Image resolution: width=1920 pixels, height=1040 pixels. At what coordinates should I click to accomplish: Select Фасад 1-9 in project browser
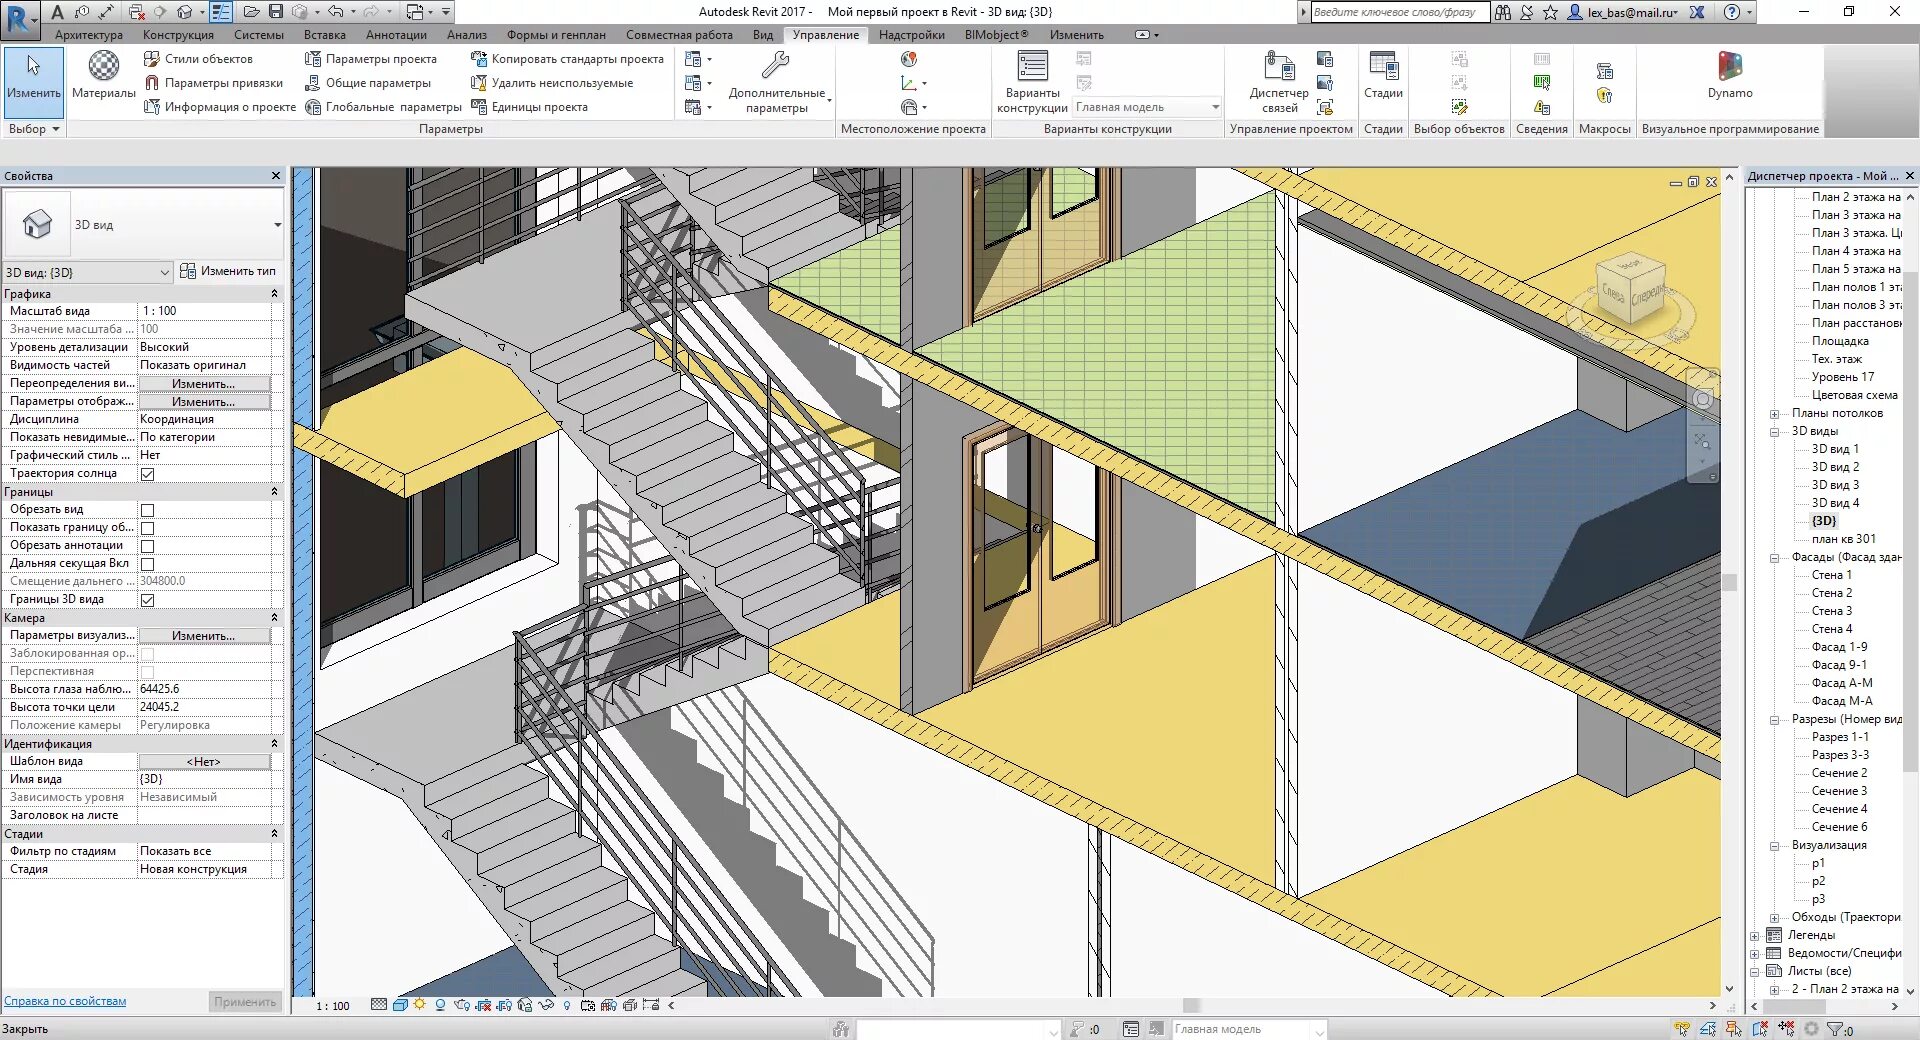1839,647
